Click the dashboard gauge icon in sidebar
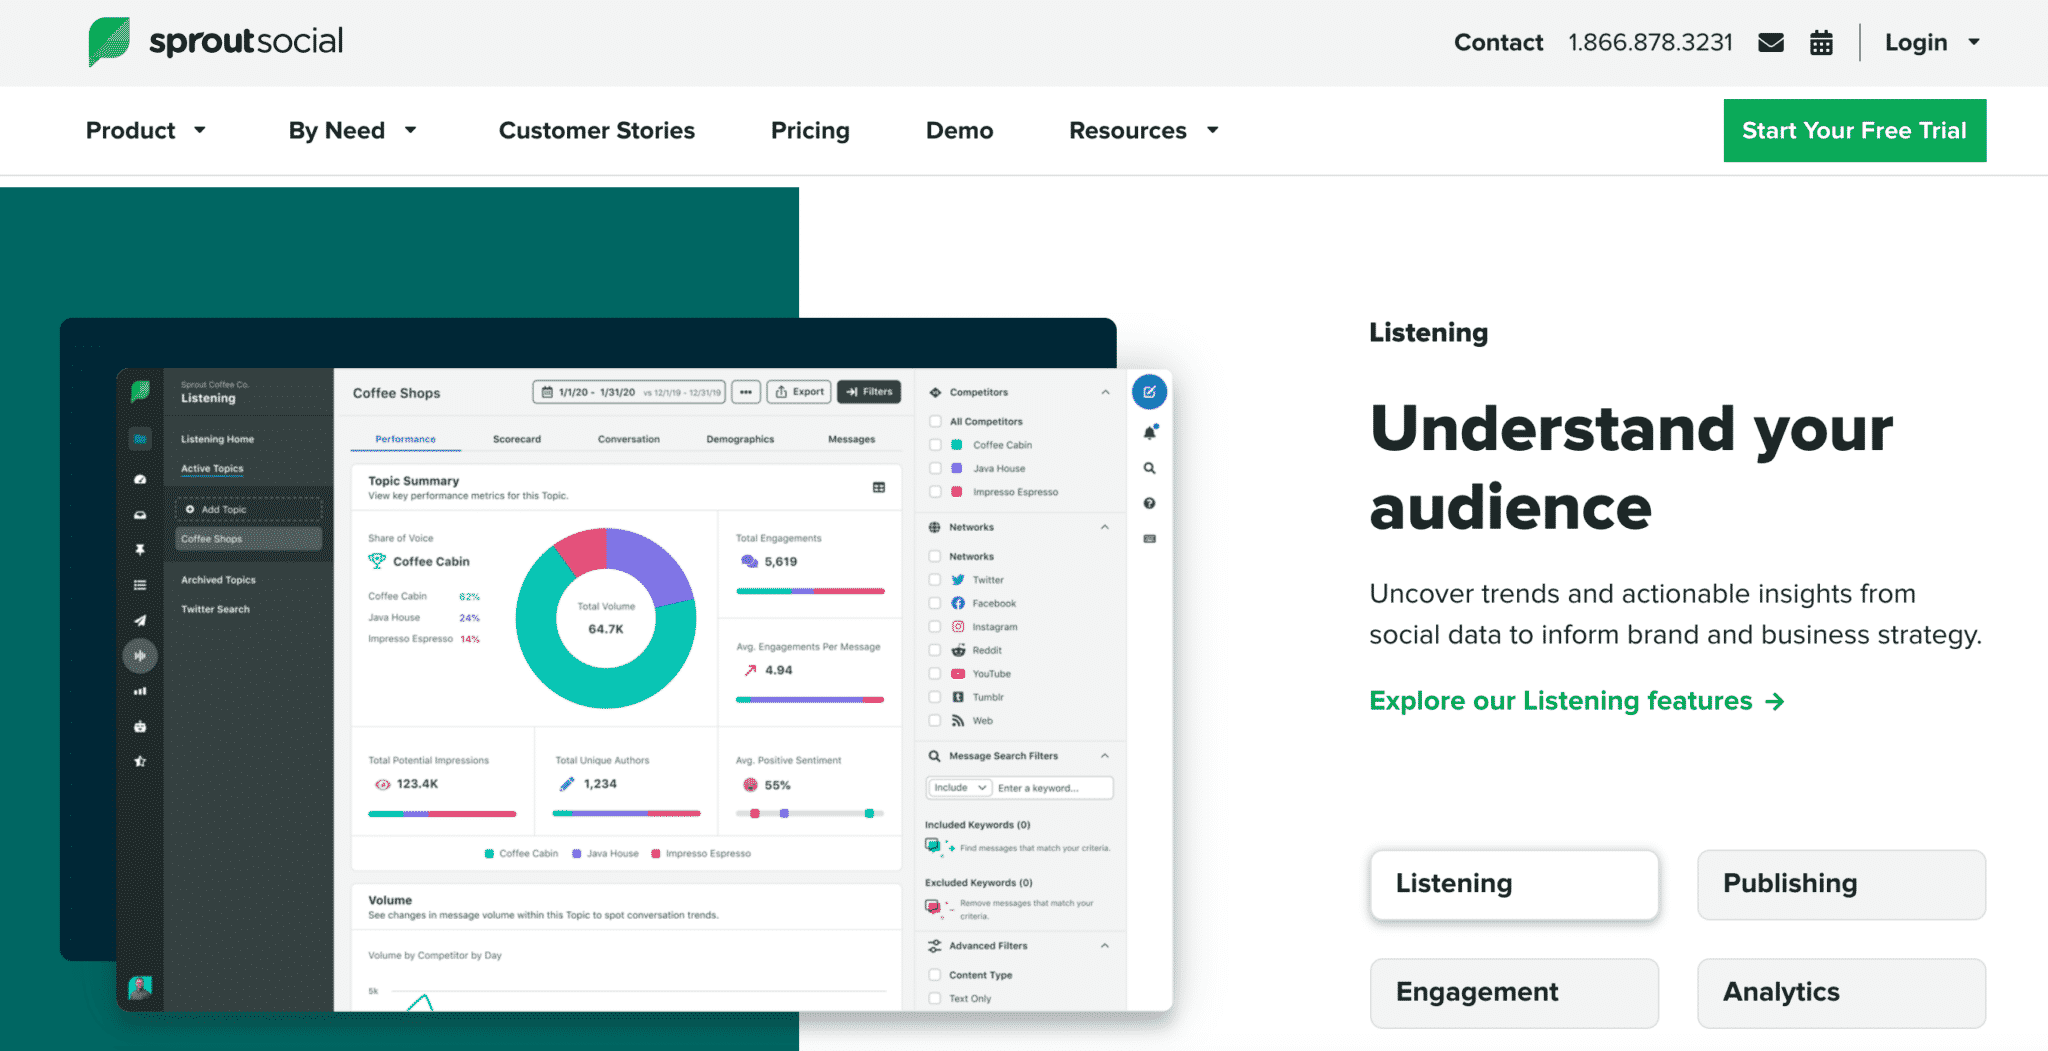The image size is (2048, 1051). pos(140,480)
